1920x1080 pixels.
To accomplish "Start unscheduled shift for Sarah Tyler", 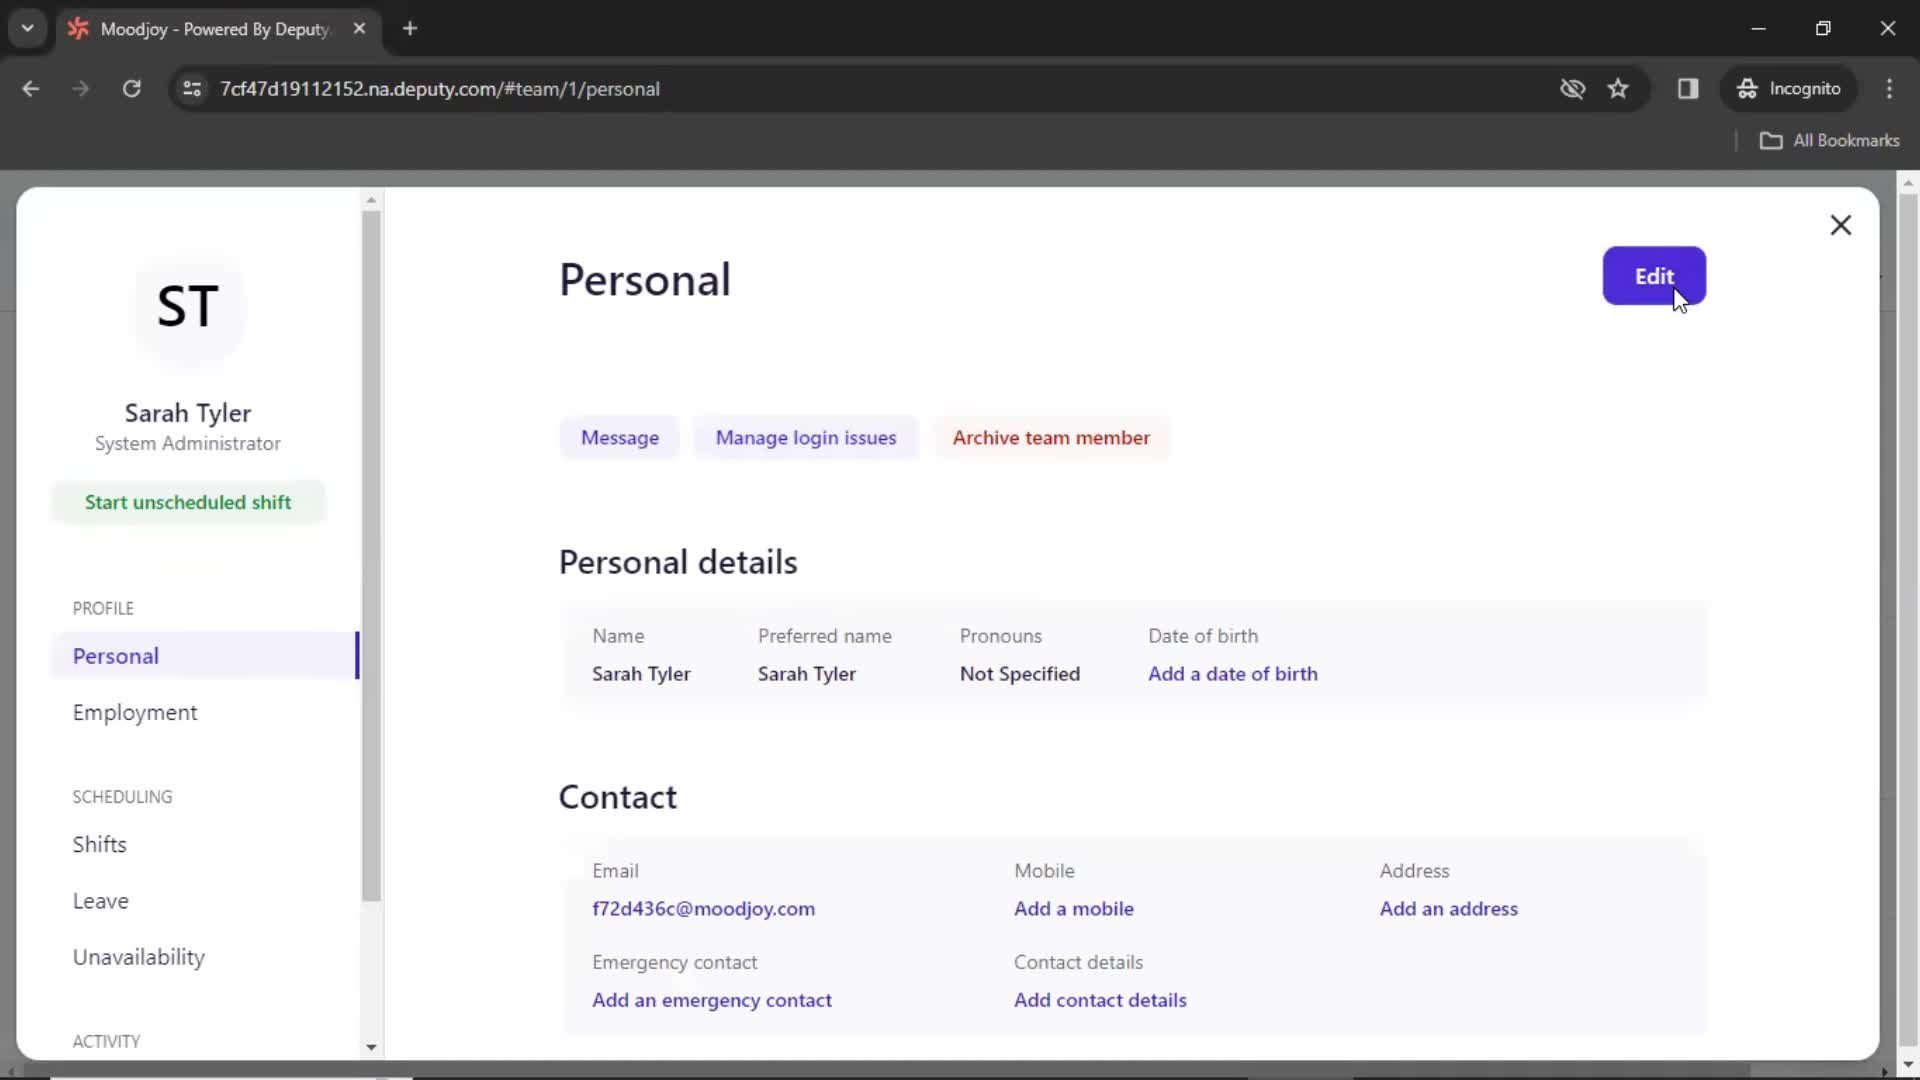I will pyautogui.click(x=187, y=501).
